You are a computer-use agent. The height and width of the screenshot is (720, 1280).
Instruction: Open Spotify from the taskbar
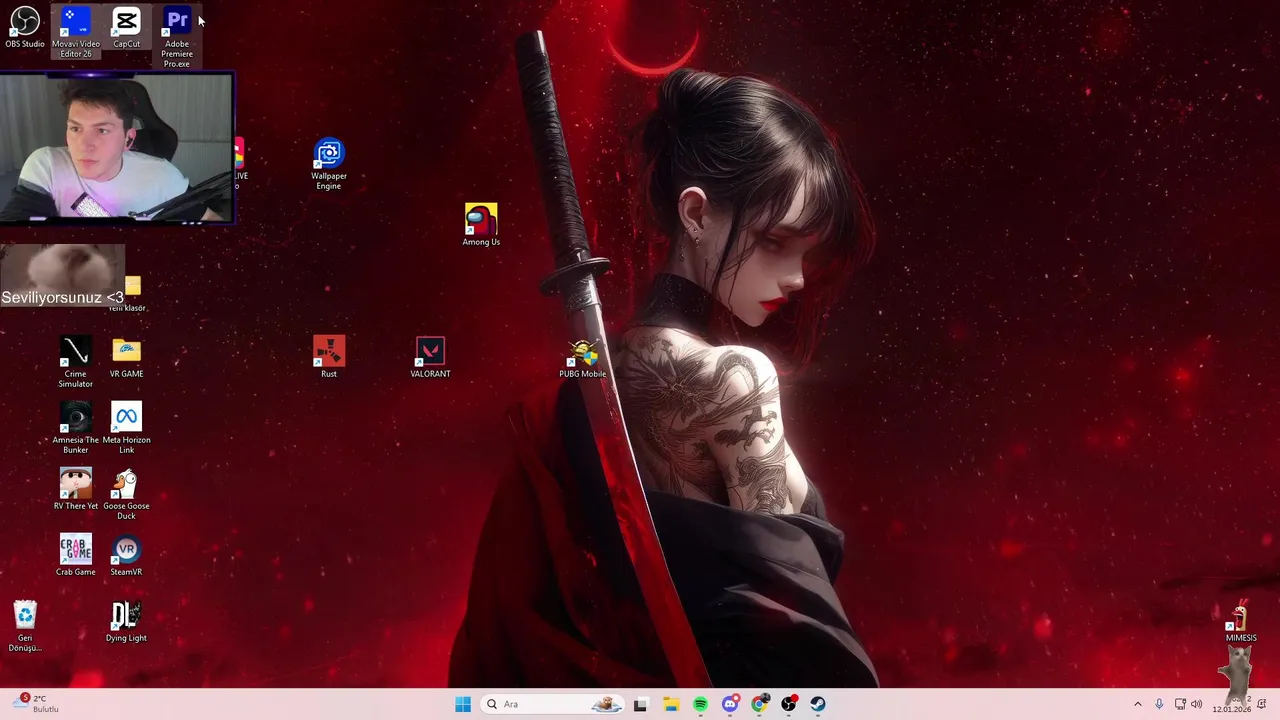click(x=700, y=704)
